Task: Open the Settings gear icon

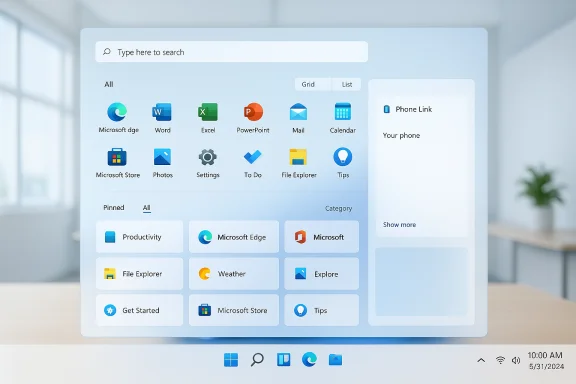Action: (208, 157)
